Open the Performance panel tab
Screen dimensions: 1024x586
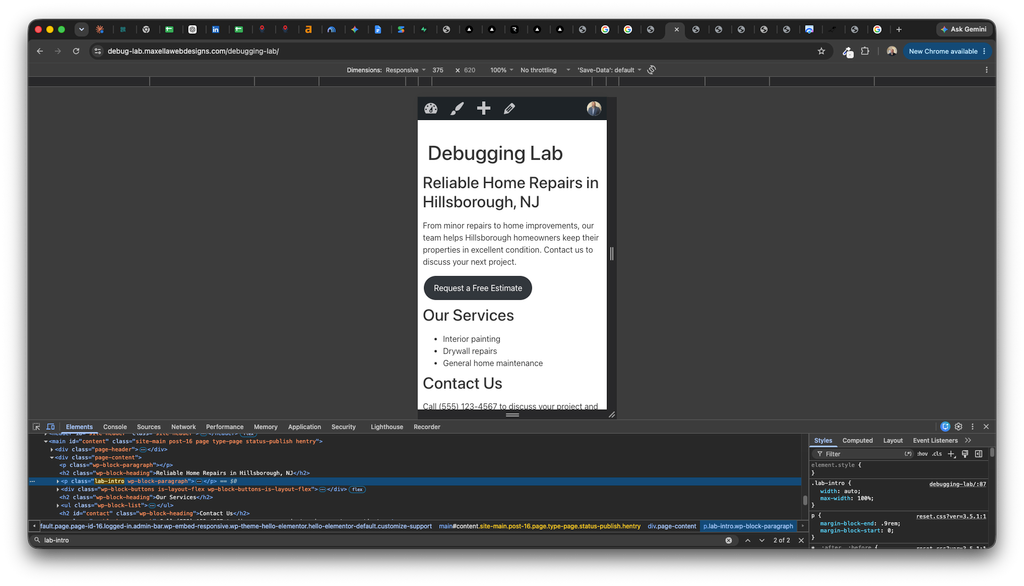tap(225, 427)
